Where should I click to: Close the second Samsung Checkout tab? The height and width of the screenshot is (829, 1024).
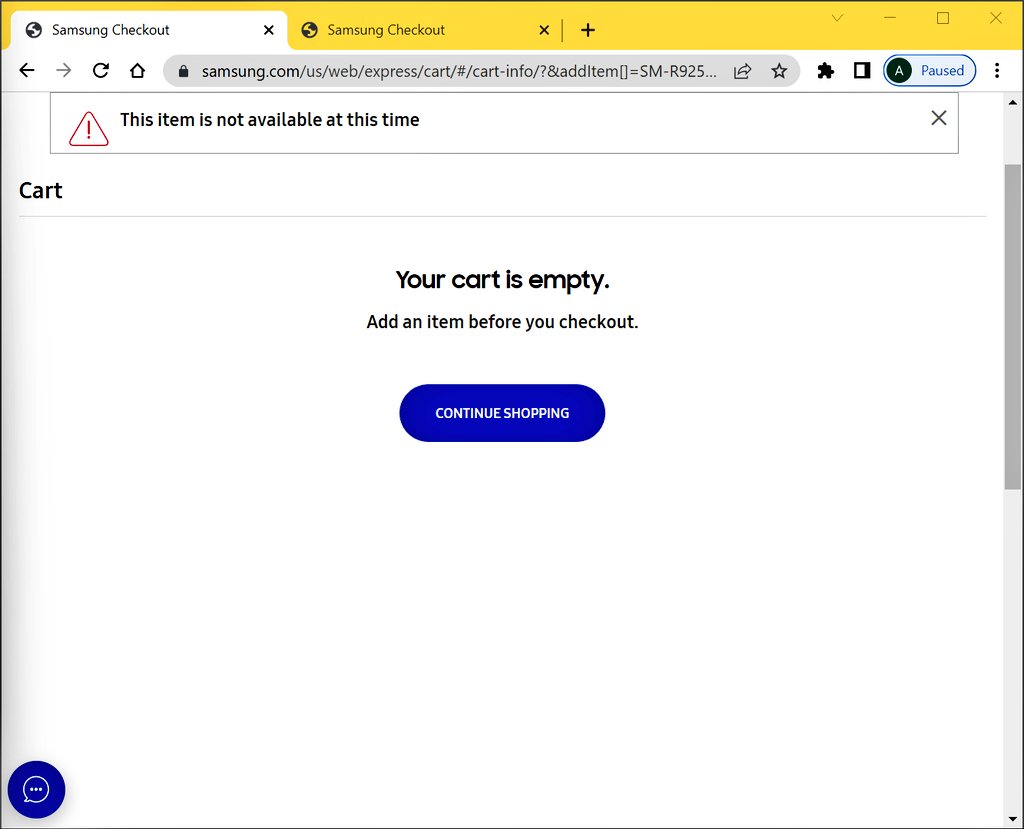point(544,30)
